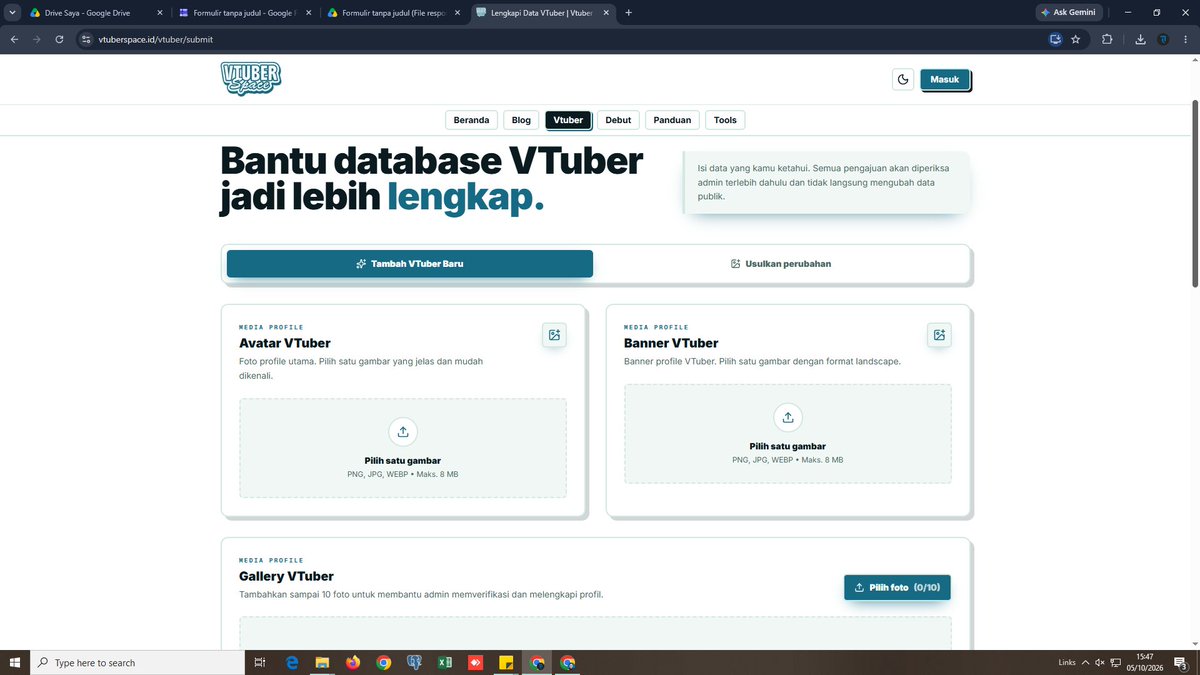Screen dimensions: 1200x675
Task: Open Excel from taskbar
Action: (x=446, y=662)
